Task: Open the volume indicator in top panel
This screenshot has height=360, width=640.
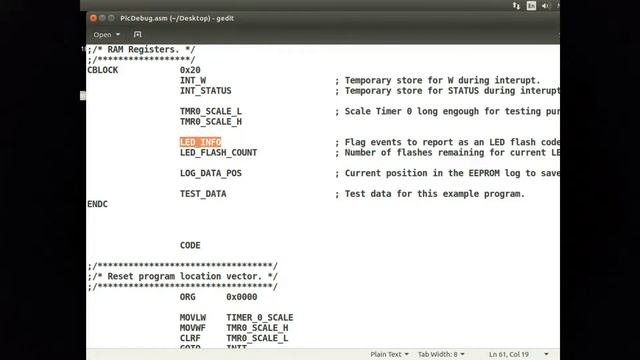Action: point(545,6)
